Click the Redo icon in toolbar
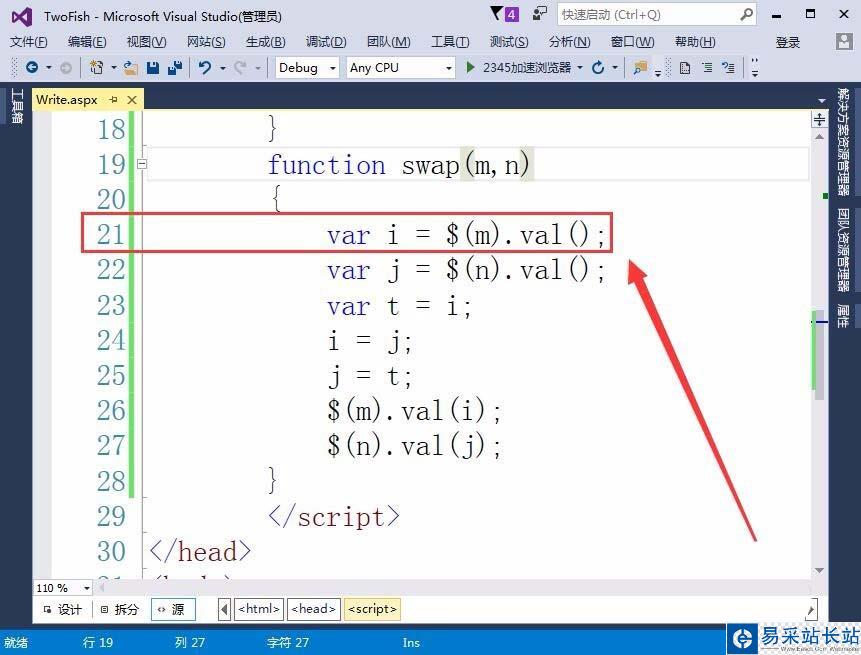The height and width of the screenshot is (655, 861). point(240,68)
